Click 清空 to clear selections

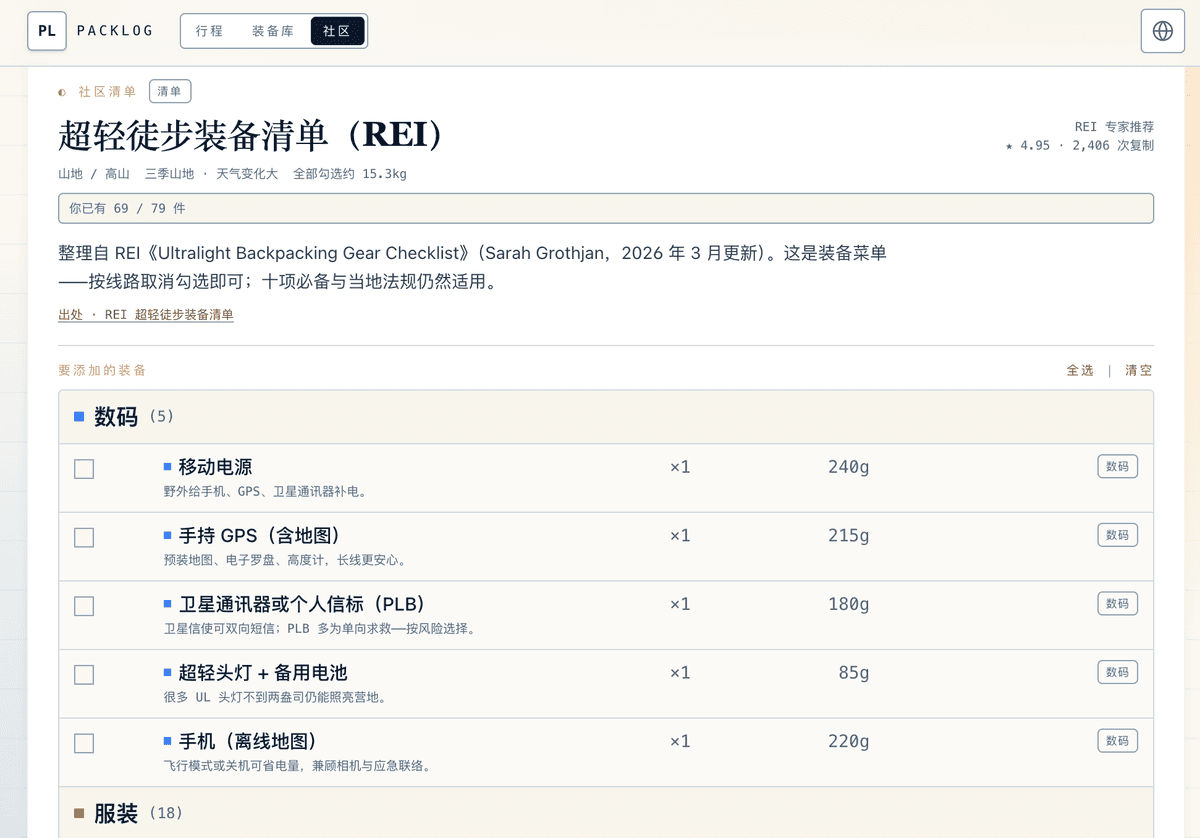[x=1139, y=370]
